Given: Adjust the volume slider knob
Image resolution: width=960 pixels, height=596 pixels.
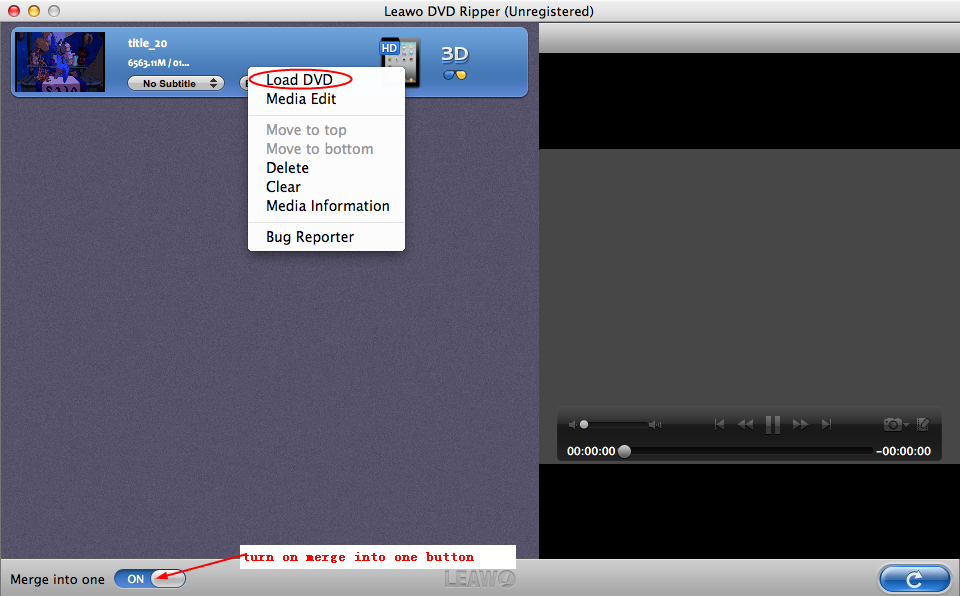Looking at the screenshot, I should coord(584,424).
